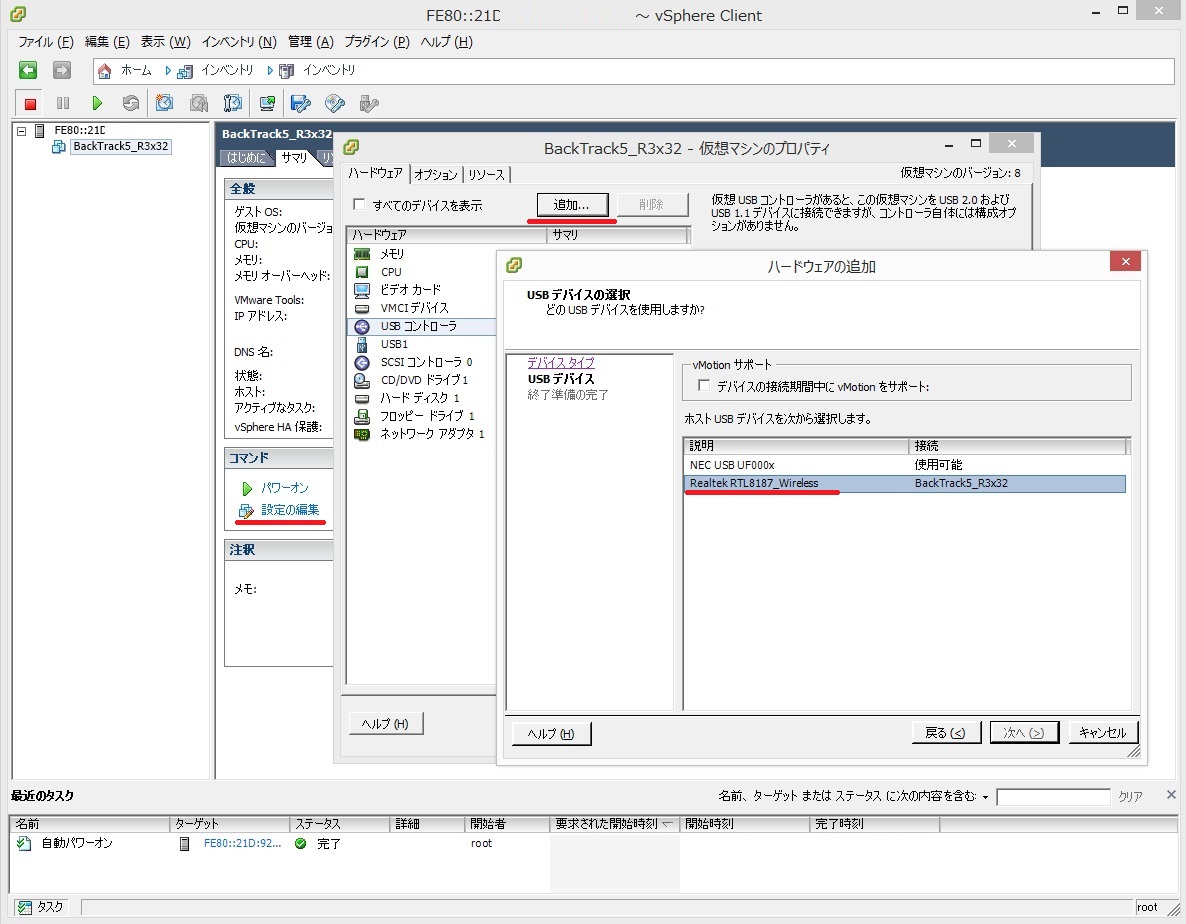Click ヘルプ button in properties dialog
The height and width of the screenshot is (924, 1186).
(x=385, y=724)
